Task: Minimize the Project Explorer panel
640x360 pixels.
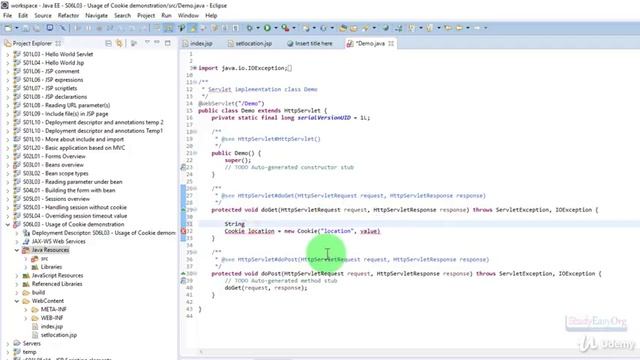Action: click(x=157, y=42)
